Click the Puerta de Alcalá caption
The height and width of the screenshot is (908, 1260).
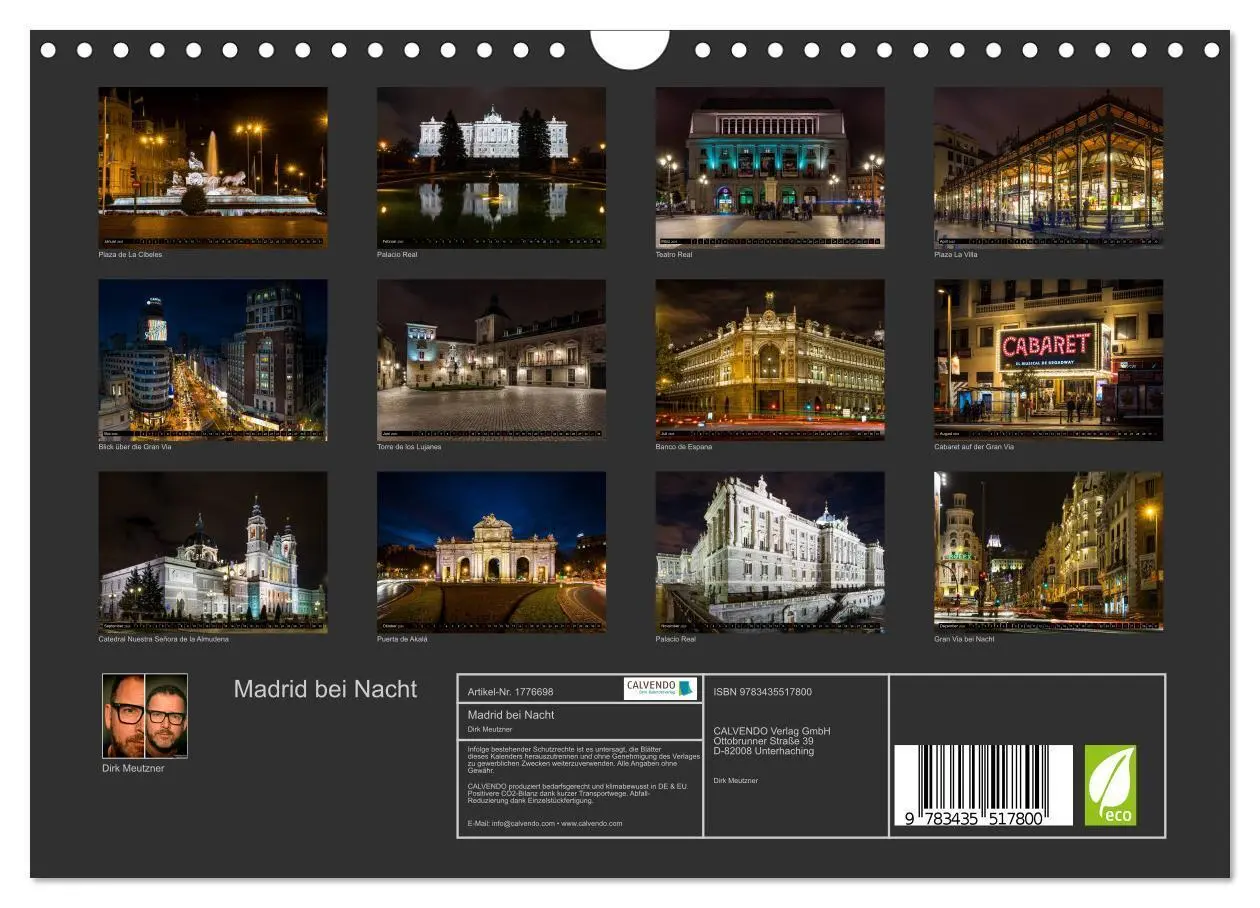pyautogui.click(x=402, y=639)
